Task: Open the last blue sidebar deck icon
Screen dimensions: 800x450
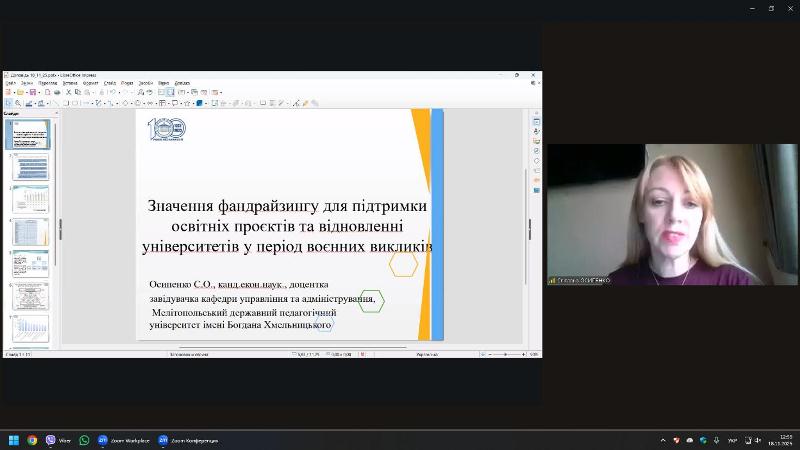Action: [536, 190]
